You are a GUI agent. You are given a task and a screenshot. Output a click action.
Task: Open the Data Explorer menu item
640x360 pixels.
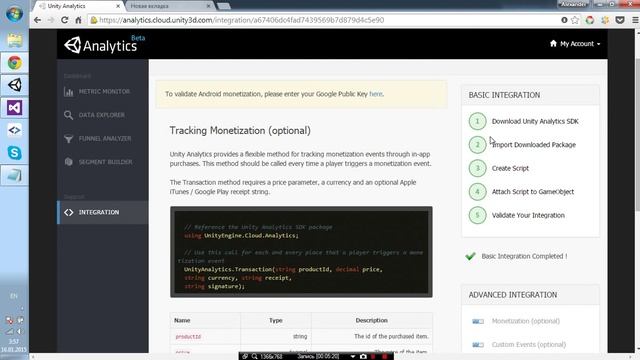click(103, 115)
